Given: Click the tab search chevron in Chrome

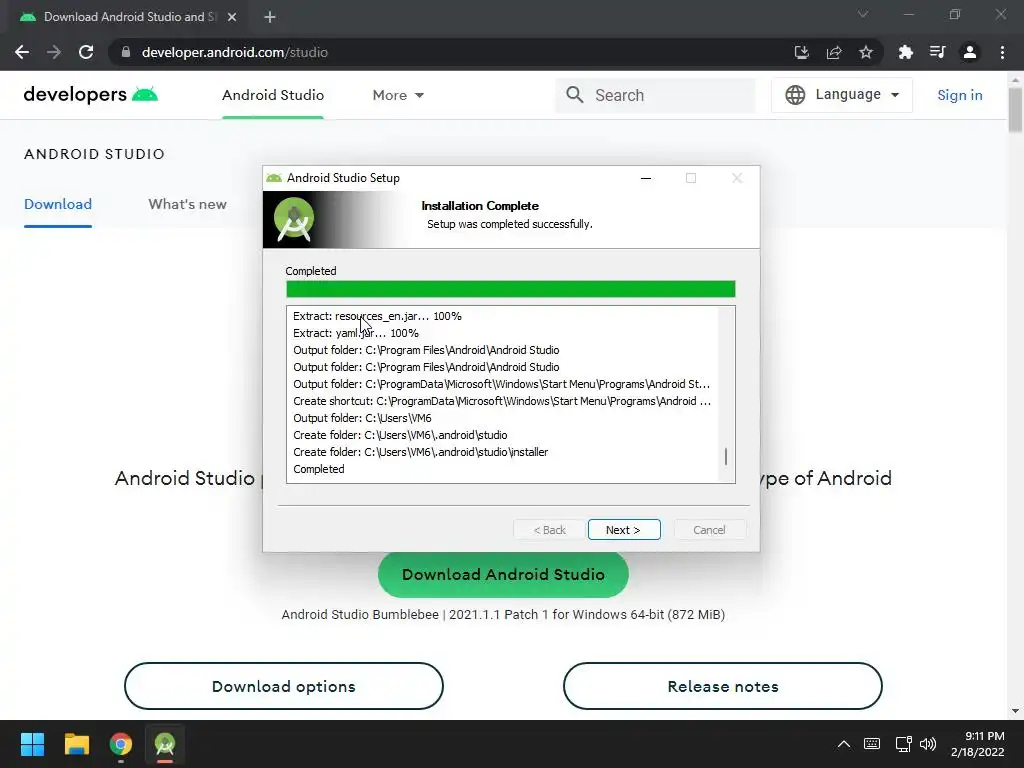Looking at the screenshot, I should click(x=863, y=14).
